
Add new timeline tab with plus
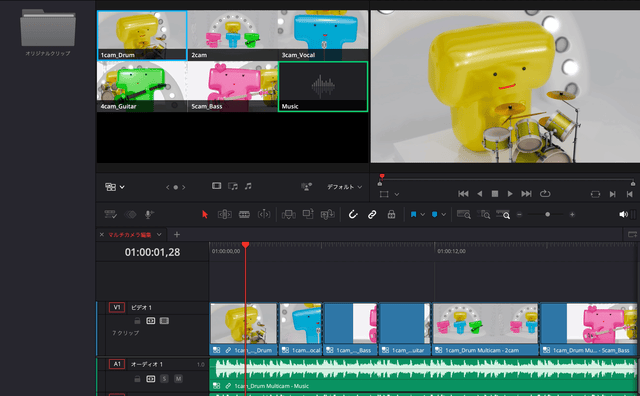(177, 235)
